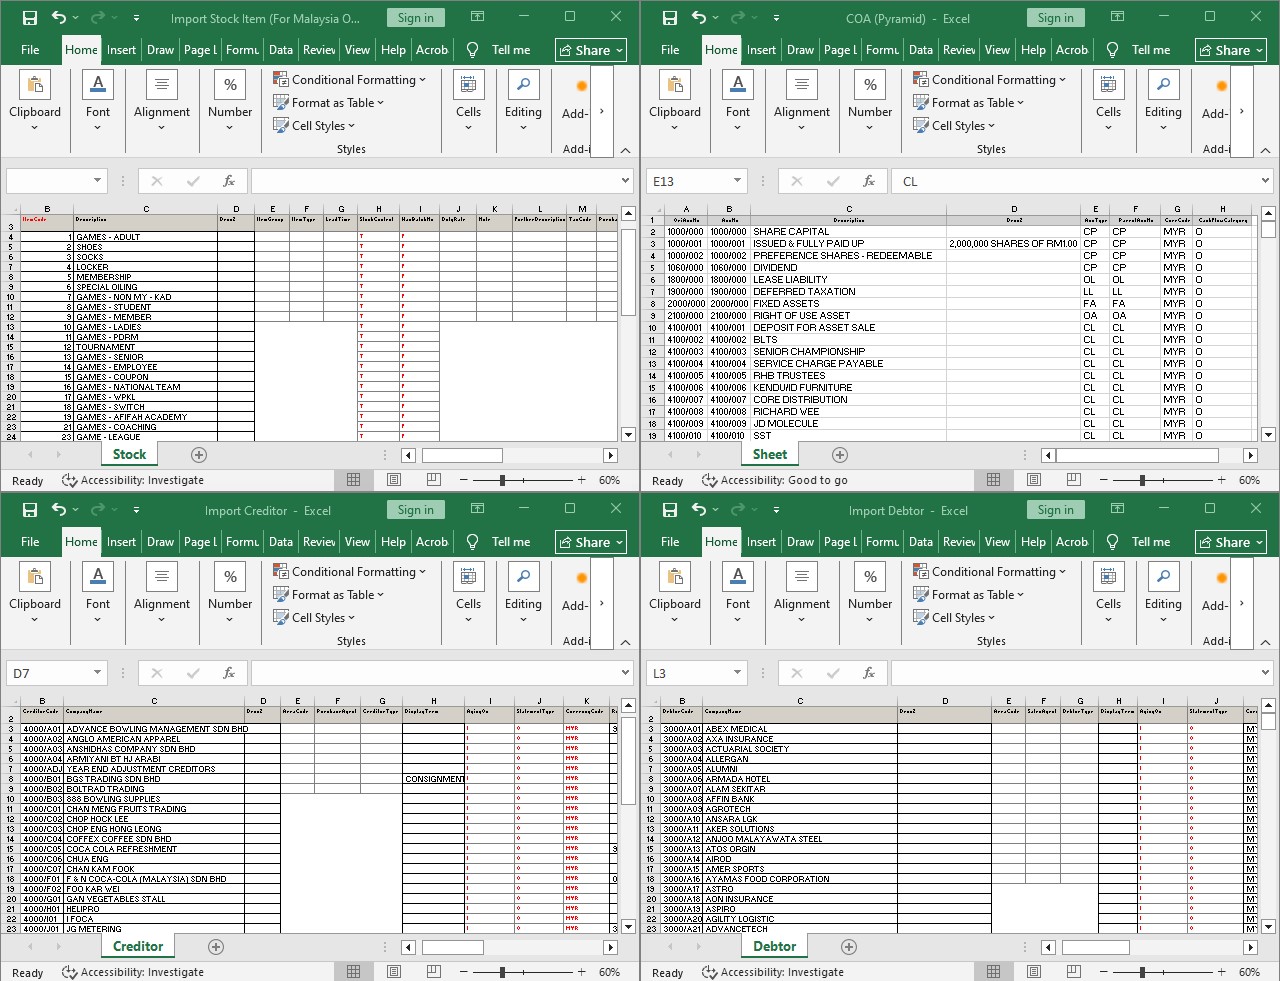Click the Tell me lightbulb in Import Stock window
The image size is (1280, 981).
click(473, 50)
